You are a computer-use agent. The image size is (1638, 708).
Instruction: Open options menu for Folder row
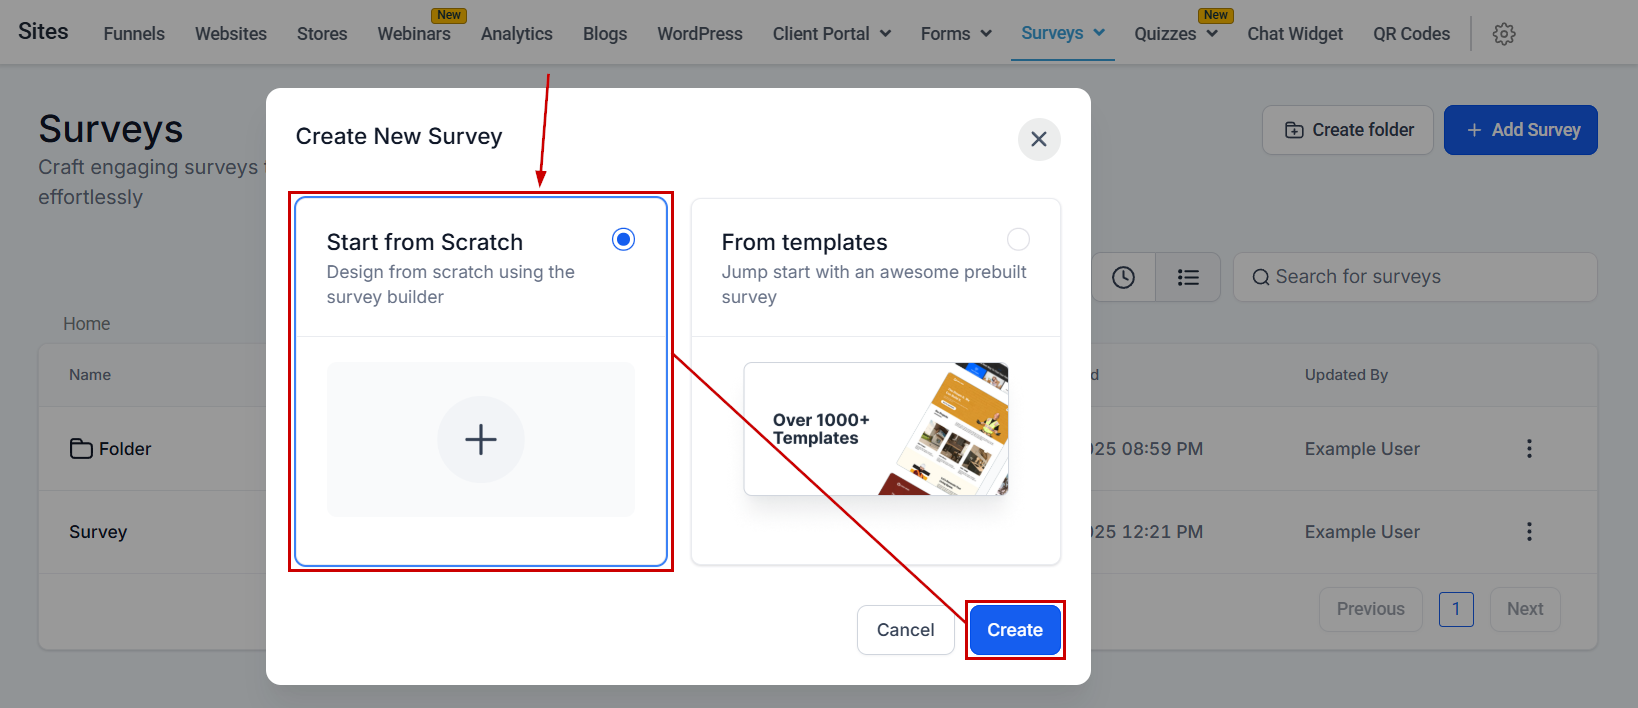click(1528, 449)
